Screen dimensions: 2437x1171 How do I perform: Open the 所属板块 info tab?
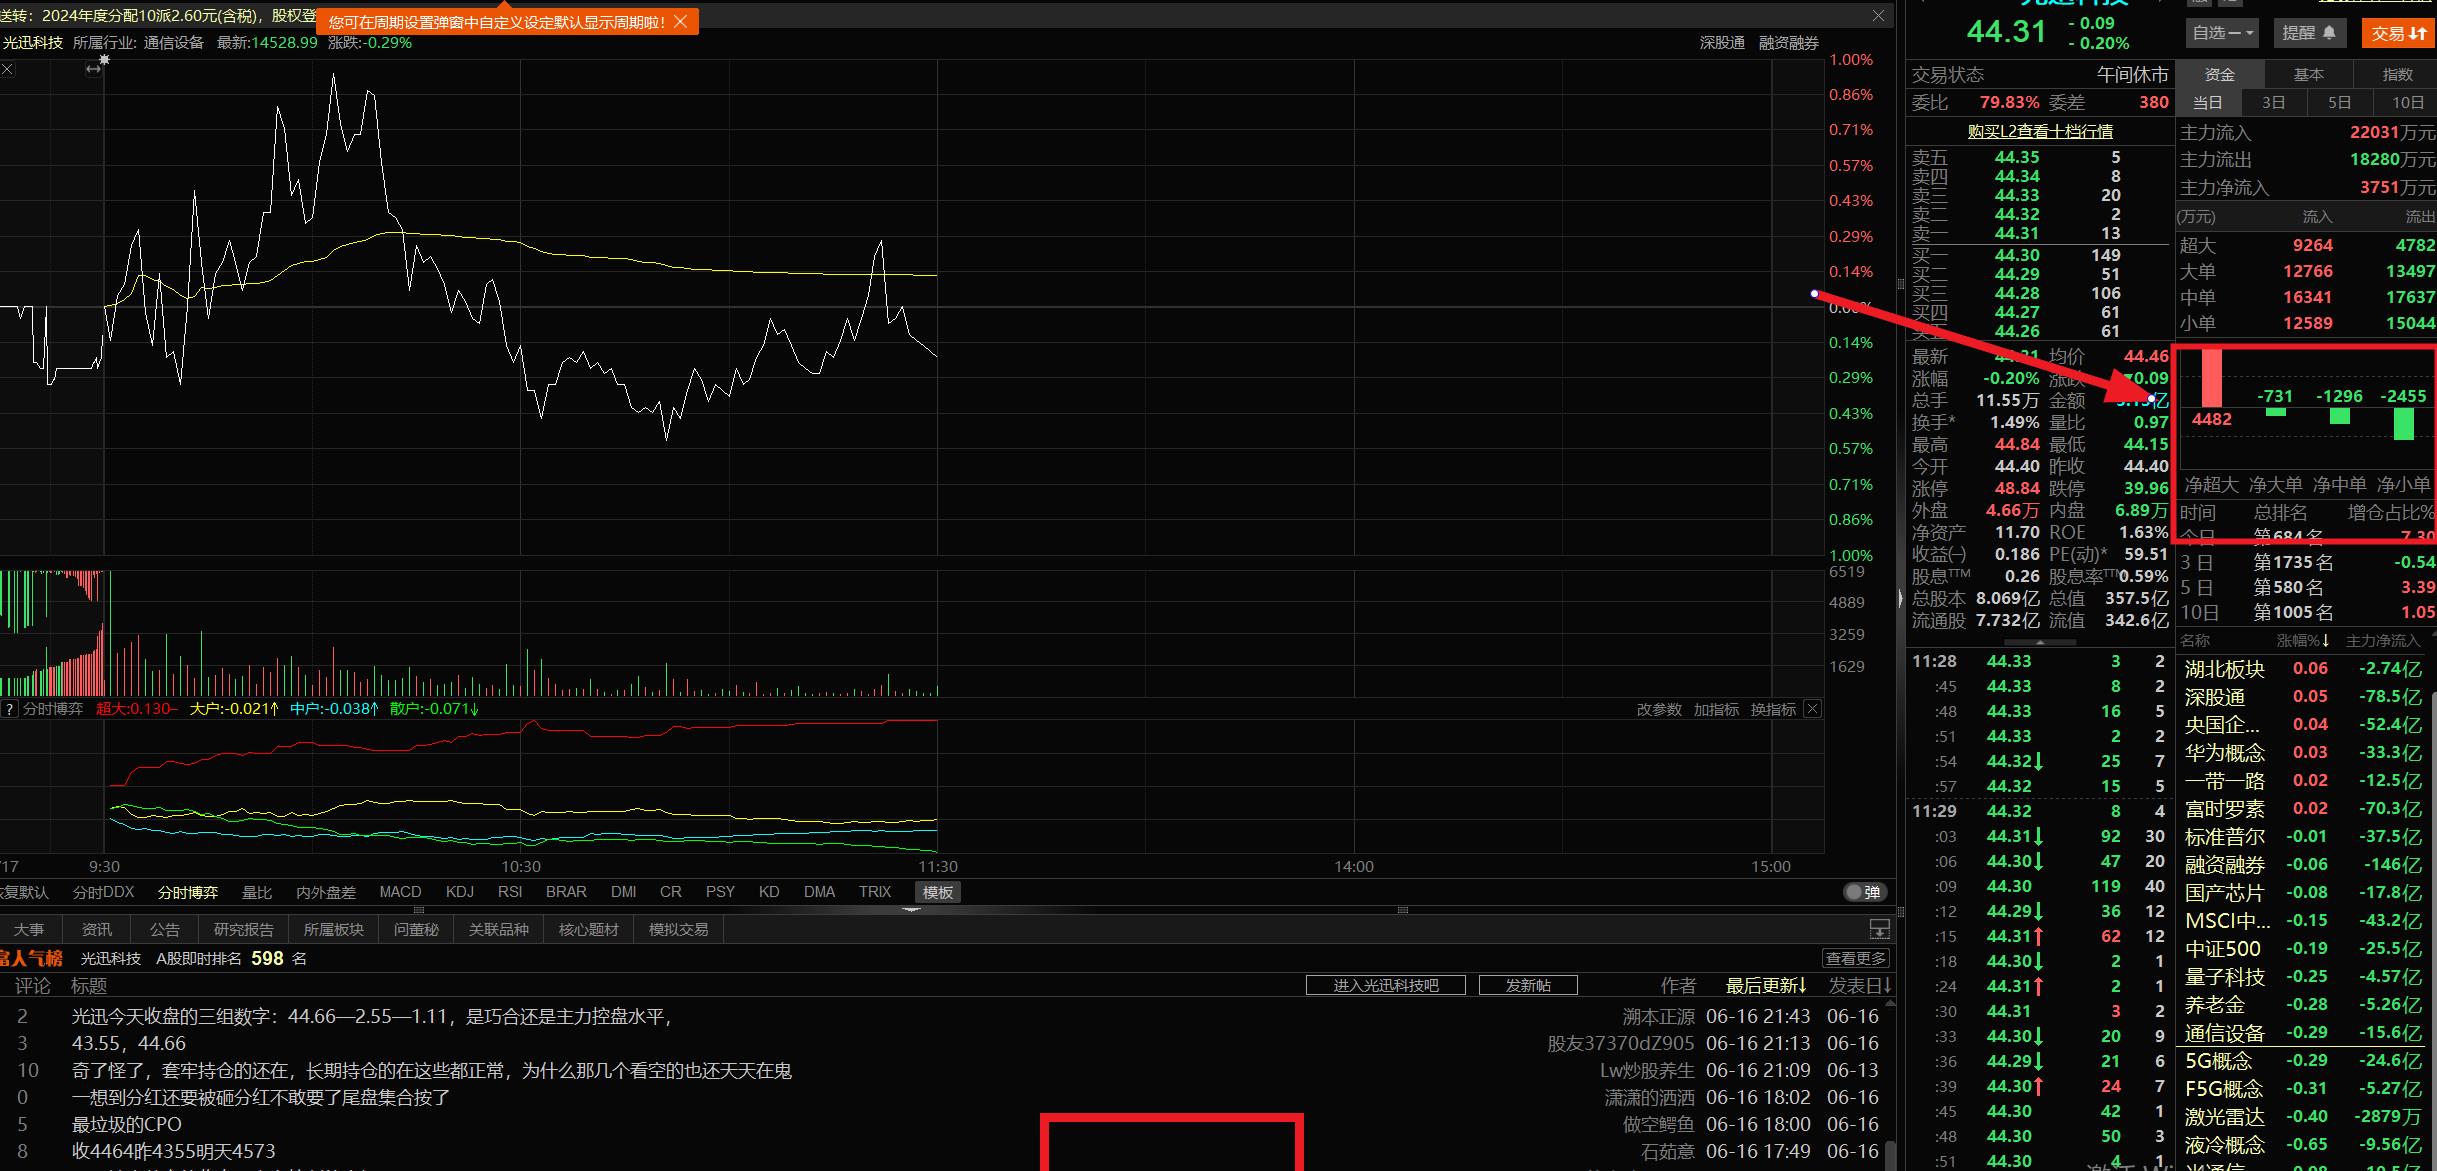pos(334,929)
